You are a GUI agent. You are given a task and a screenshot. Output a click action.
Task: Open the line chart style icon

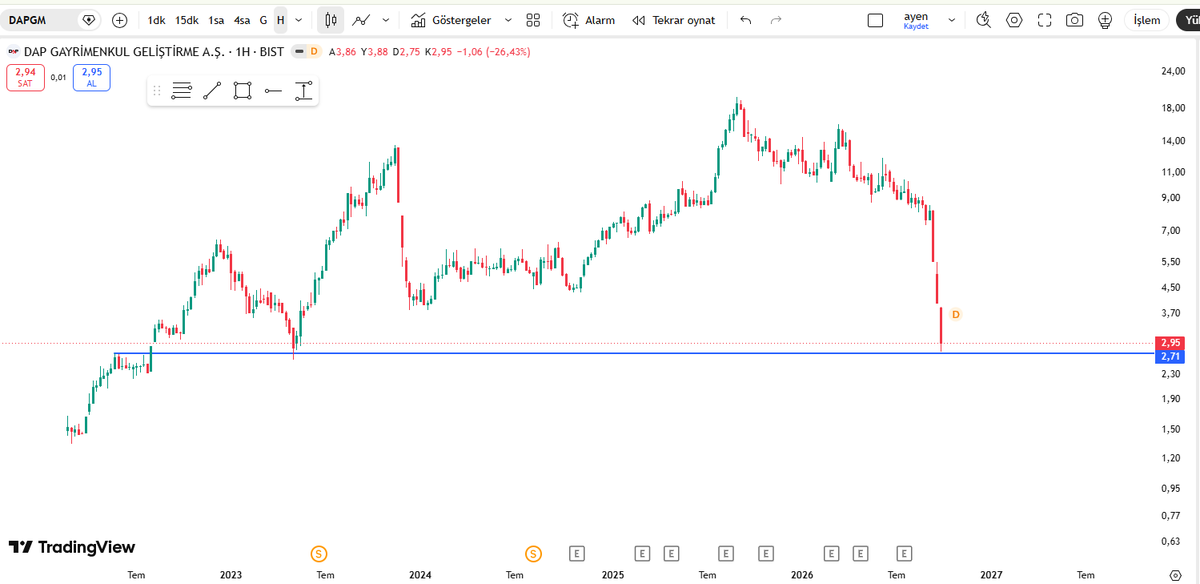[x=362, y=20]
